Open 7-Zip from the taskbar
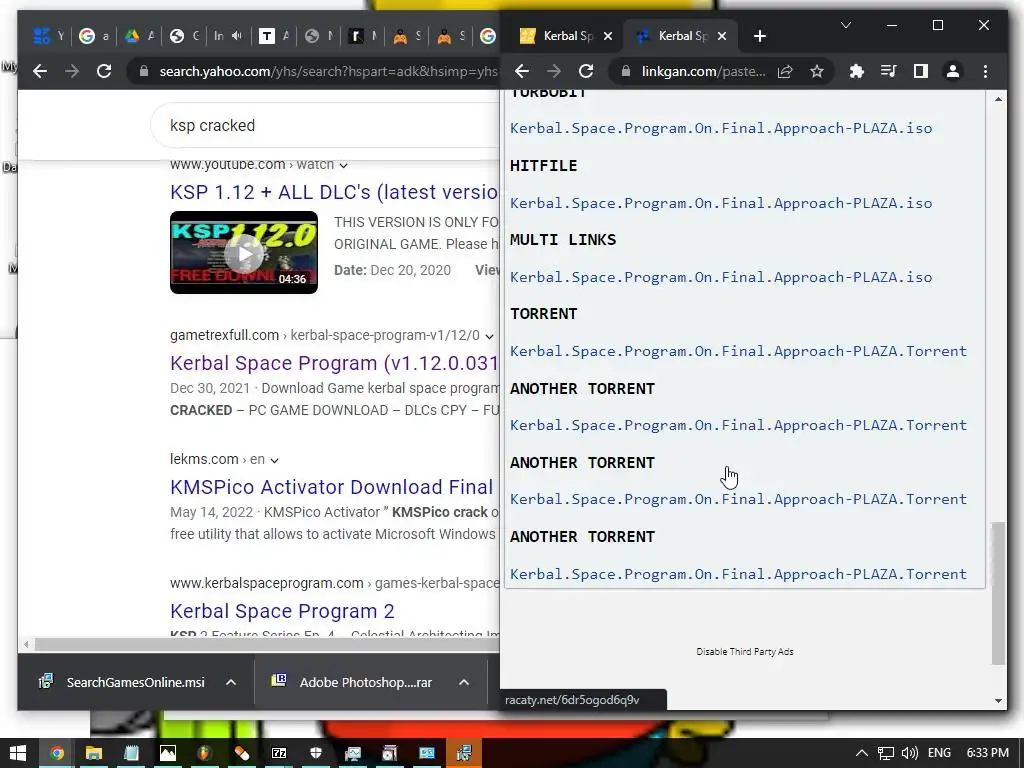This screenshot has width=1024, height=768. click(279, 753)
